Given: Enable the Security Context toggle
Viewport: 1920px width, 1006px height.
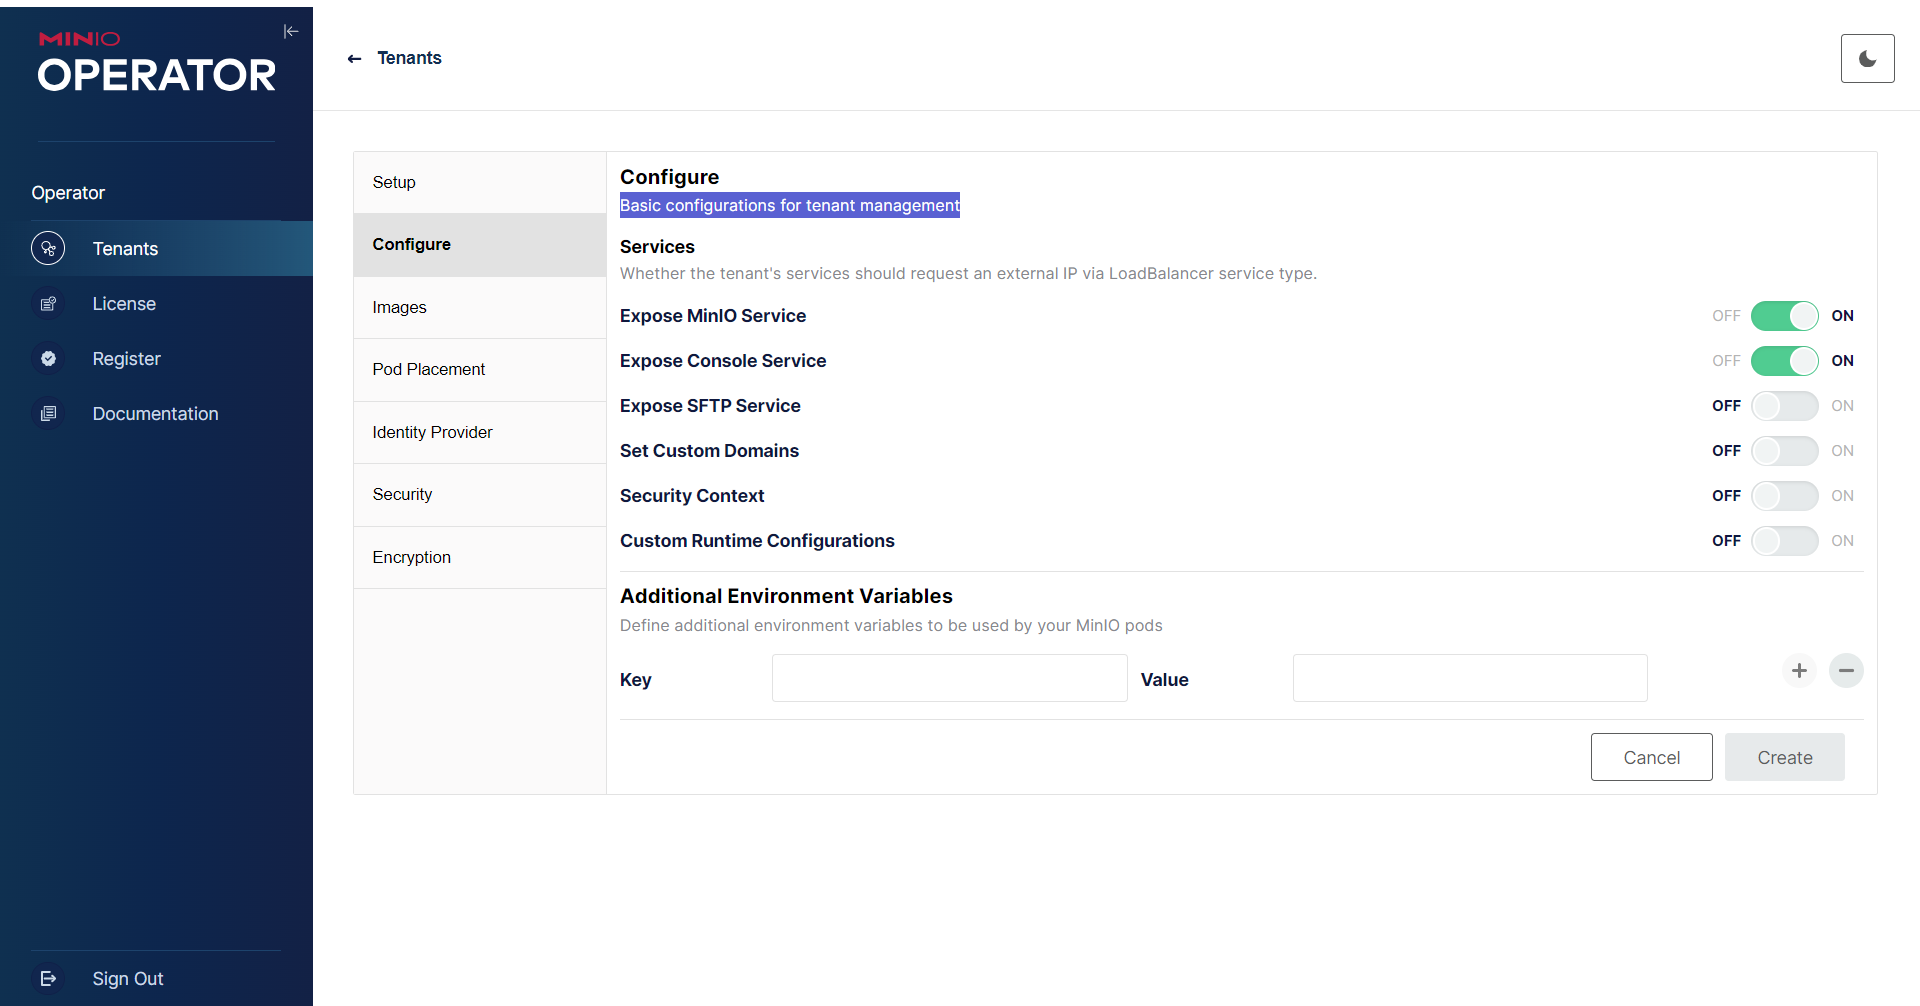Looking at the screenshot, I should (x=1784, y=496).
